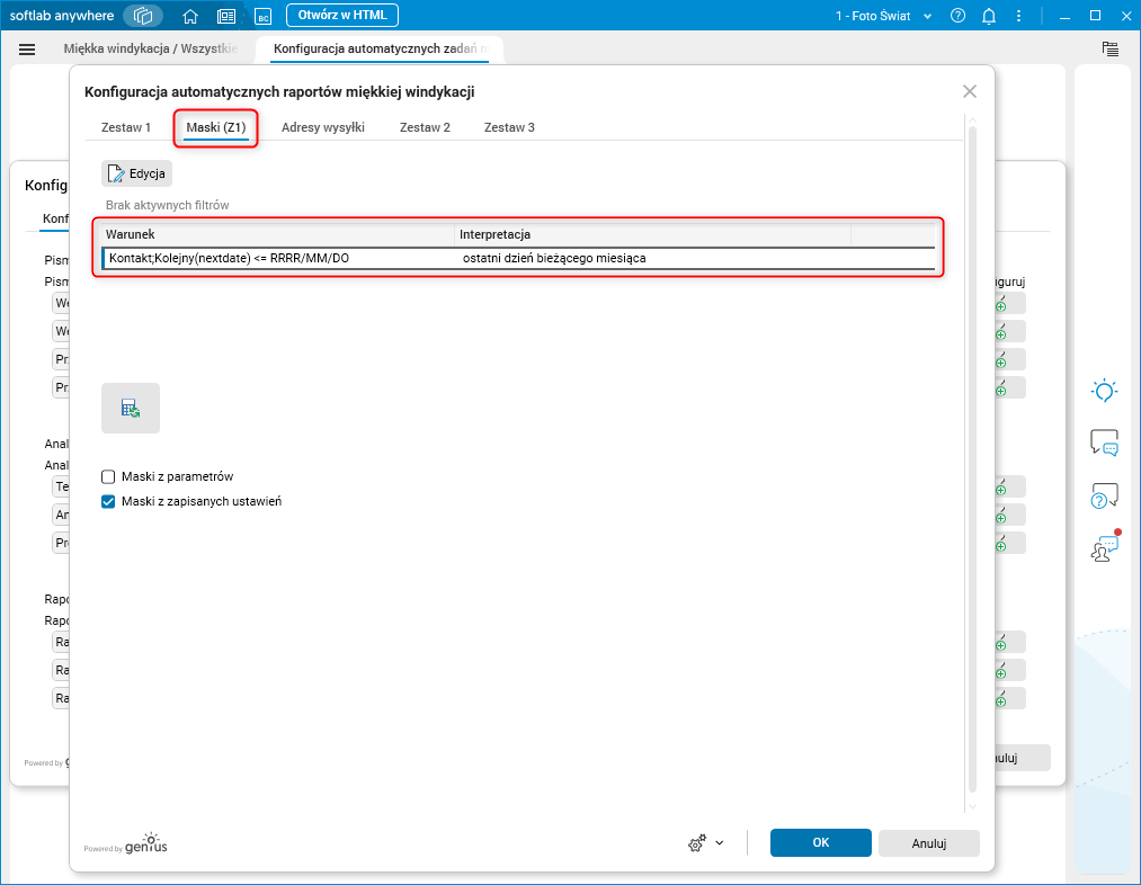Viewport: 1141px width, 885px height.
Task: Open the news panel icon in the title bar
Action: (x=226, y=16)
